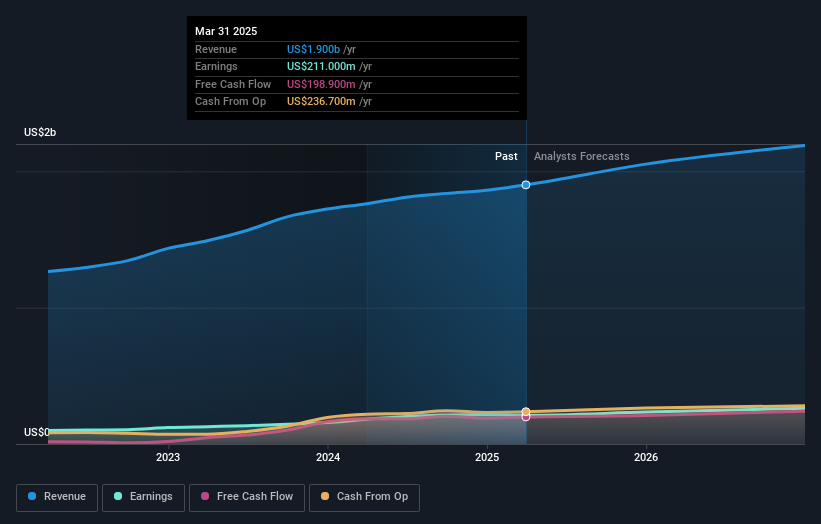Click the US$236.700m cash from op value
The image size is (821, 524).
pos(321,102)
